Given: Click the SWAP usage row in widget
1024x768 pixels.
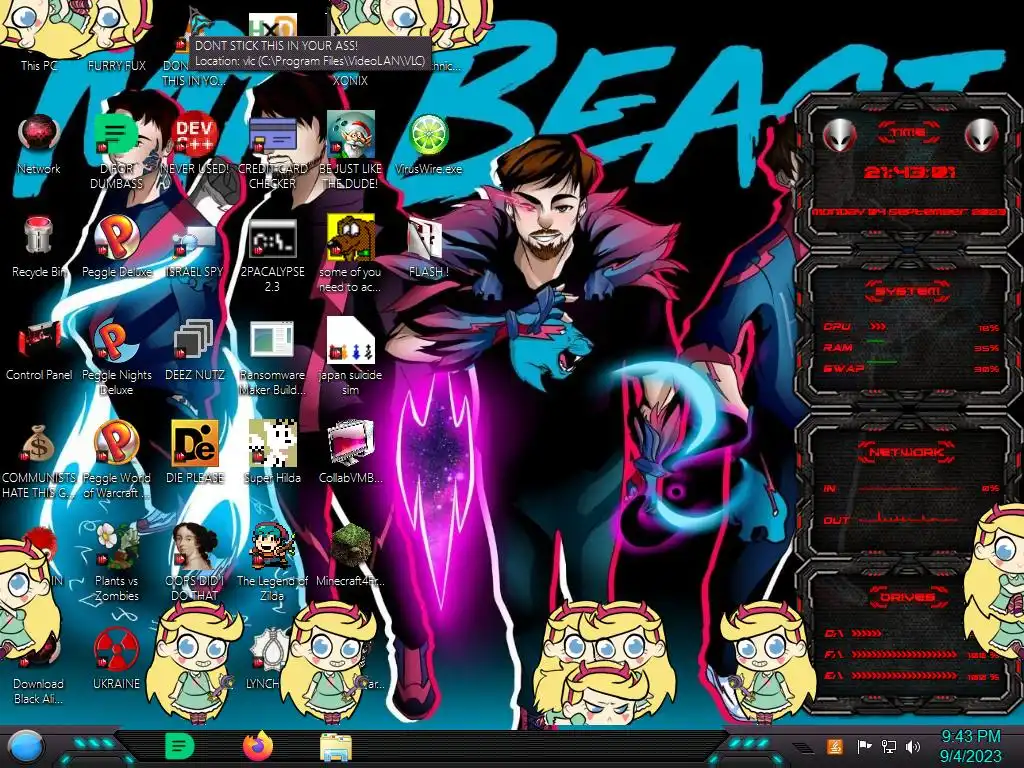Looking at the screenshot, I should coord(911,368).
